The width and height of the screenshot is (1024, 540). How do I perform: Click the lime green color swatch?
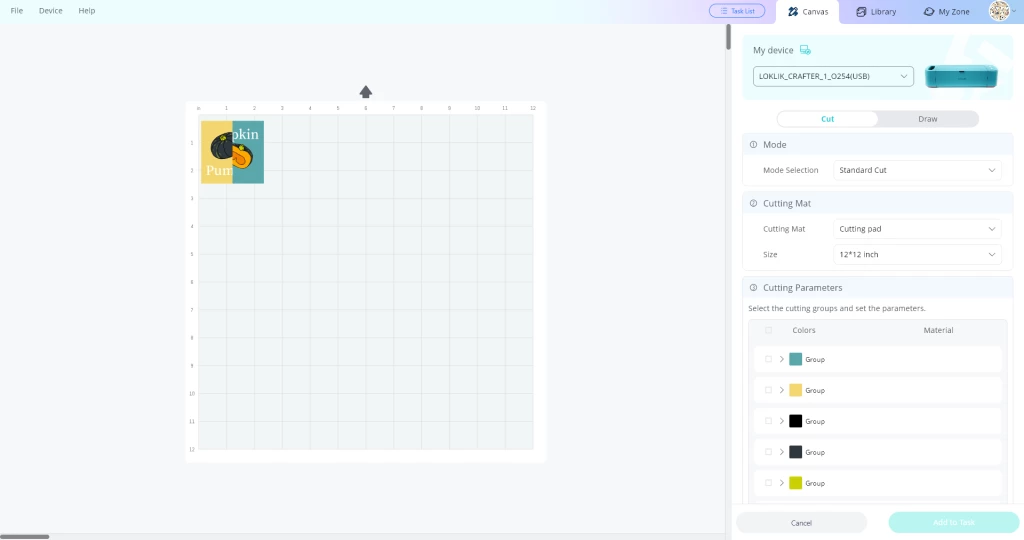click(x=795, y=483)
